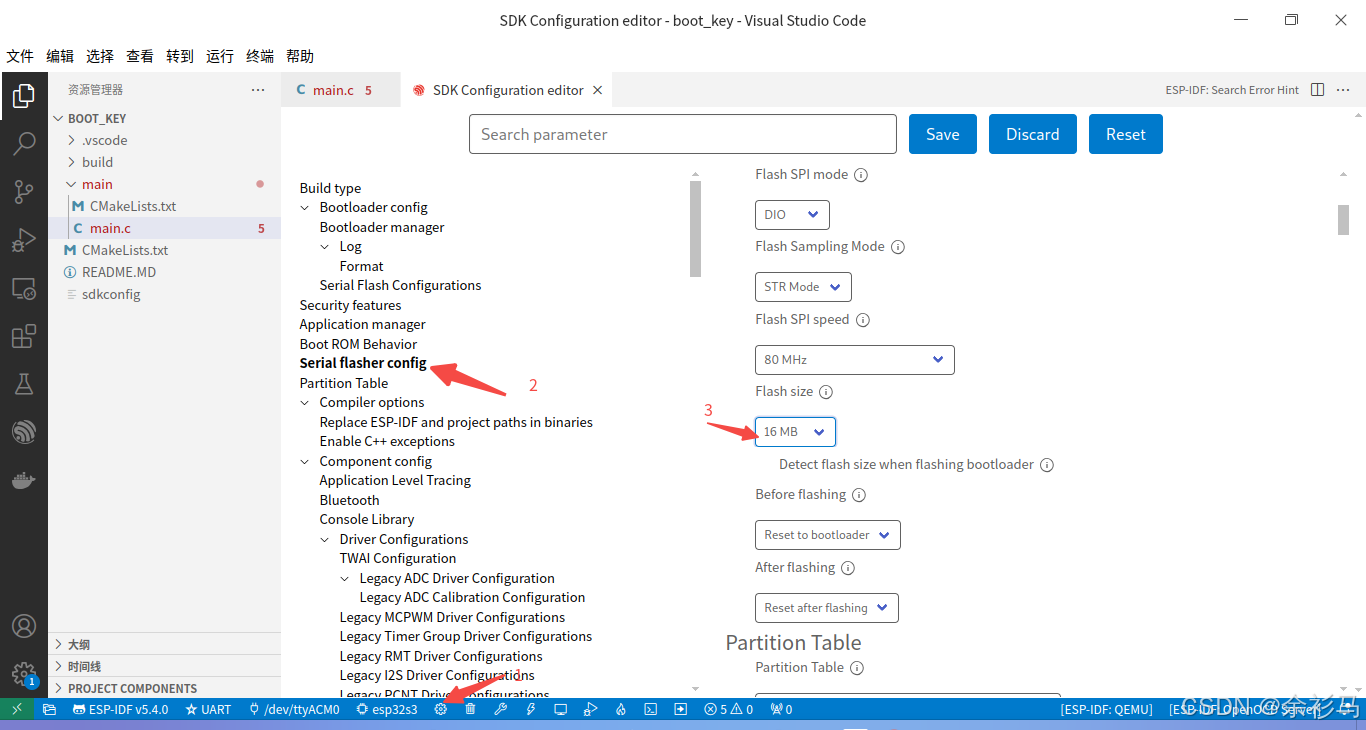The height and width of the screenshot is (730, 1366).
Task: Collapse the Driver Configurations tree node
Action: click(x=325, y=540)
